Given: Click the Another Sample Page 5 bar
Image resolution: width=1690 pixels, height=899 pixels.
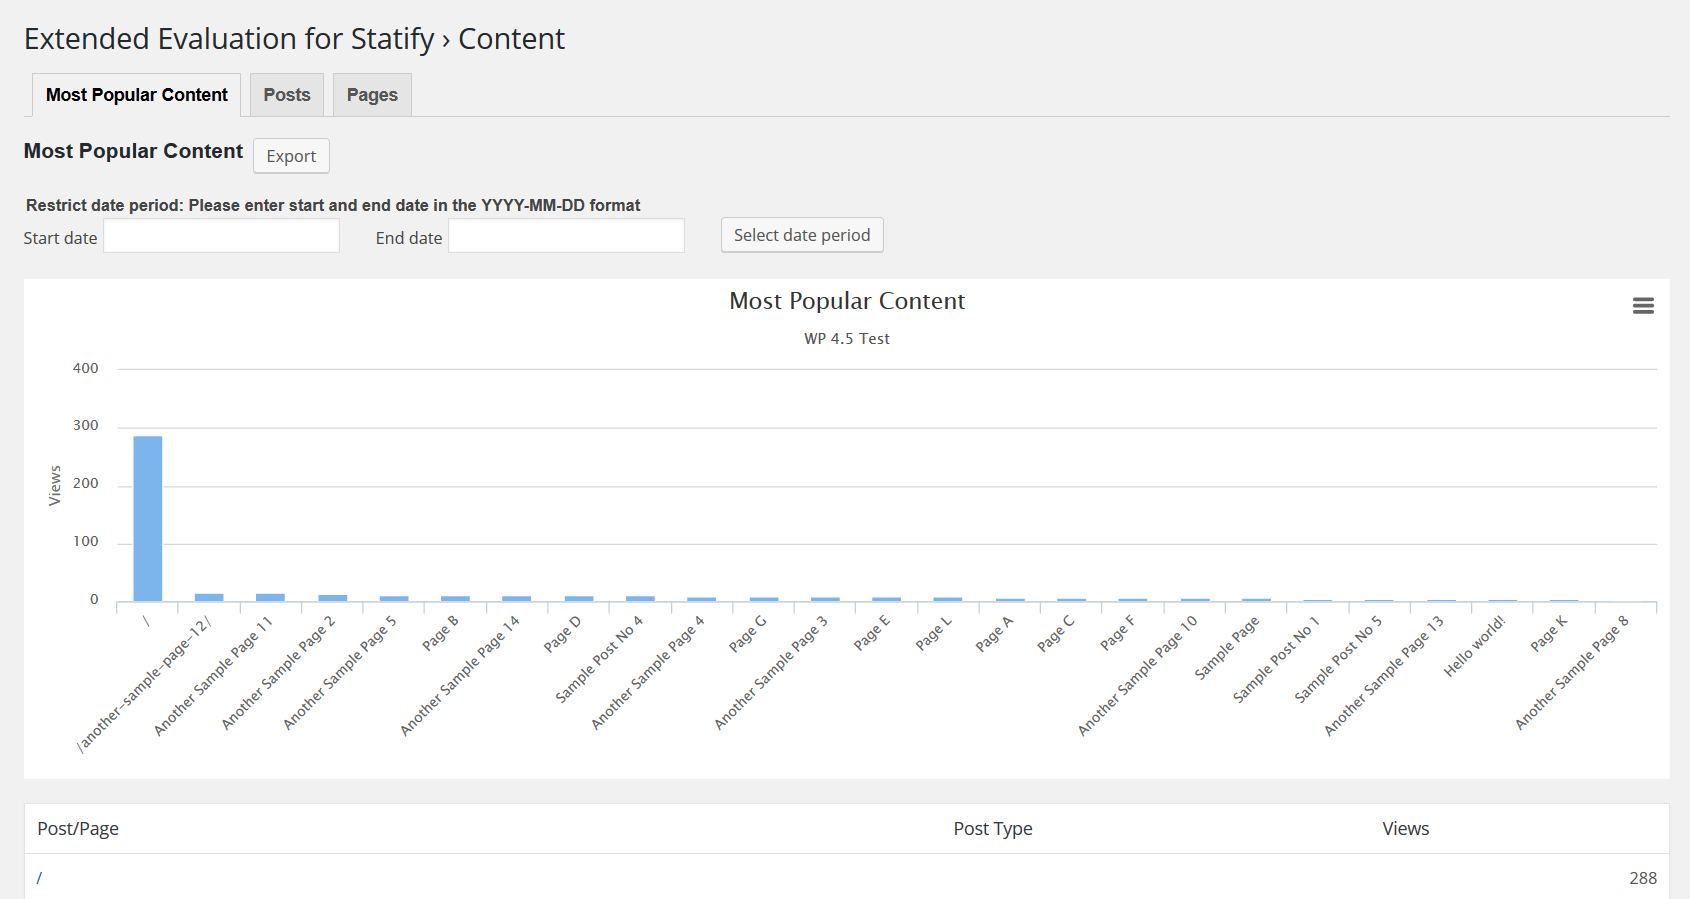Looking at the screenshot, I should click(394, 598).
